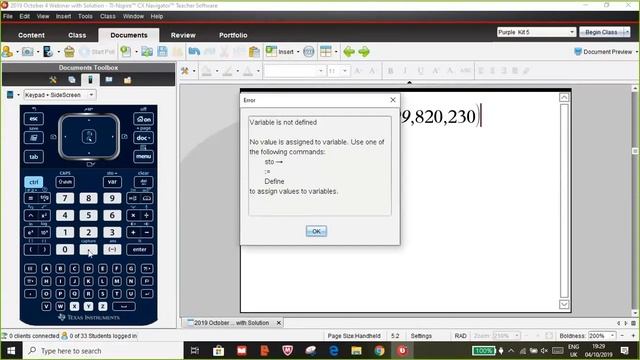Open the Page Sorter toolbox panel
This screenshot has width=640, height=360.
click(x=72, y=80)
